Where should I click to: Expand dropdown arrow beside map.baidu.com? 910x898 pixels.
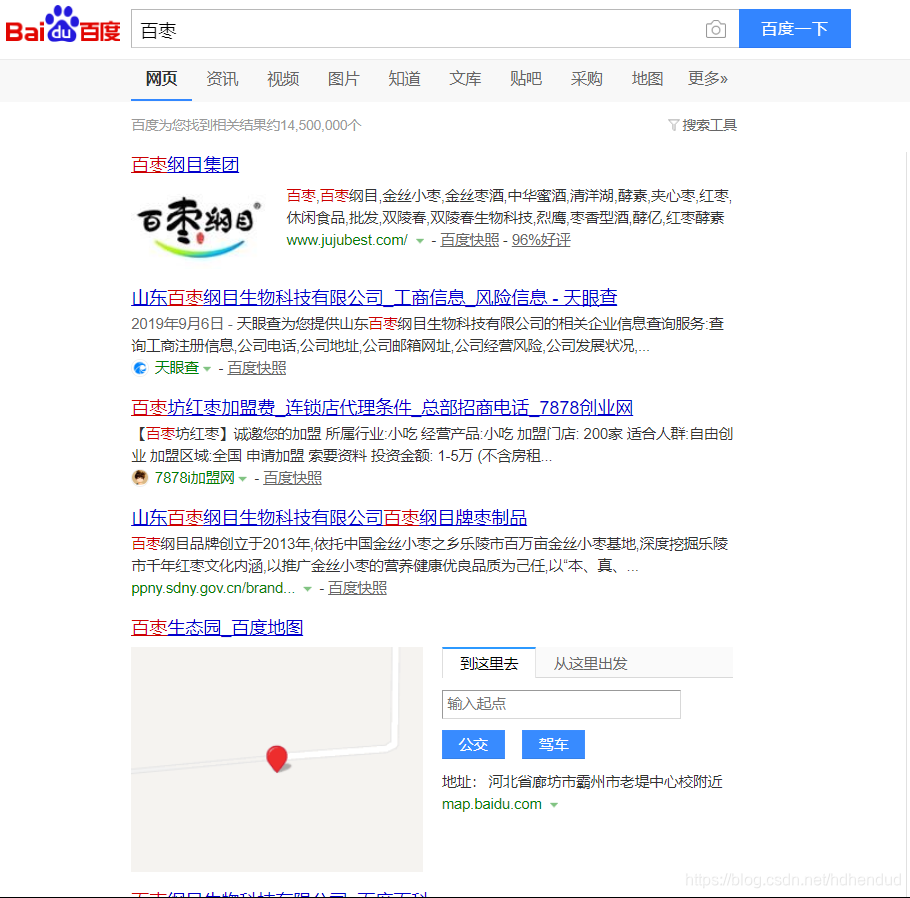554,805
